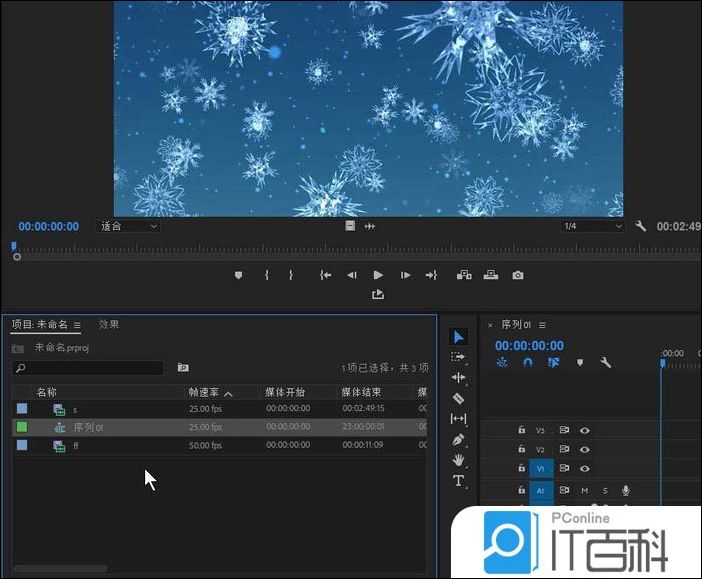
Task: Open the 项目 panel menu
Action: click(x=77, y=325)
